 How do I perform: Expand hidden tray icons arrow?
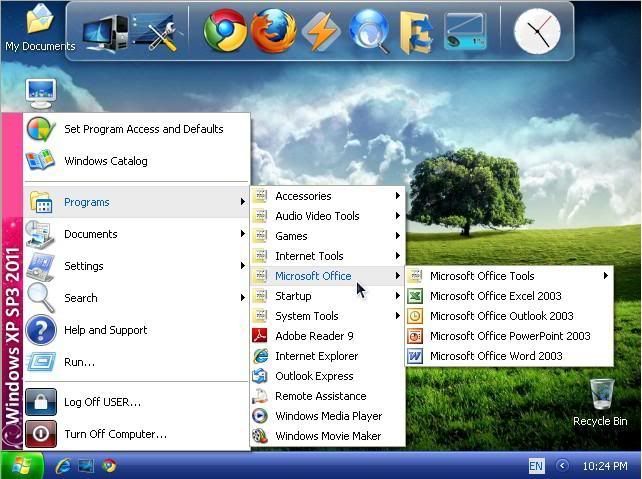pos(562,465)
